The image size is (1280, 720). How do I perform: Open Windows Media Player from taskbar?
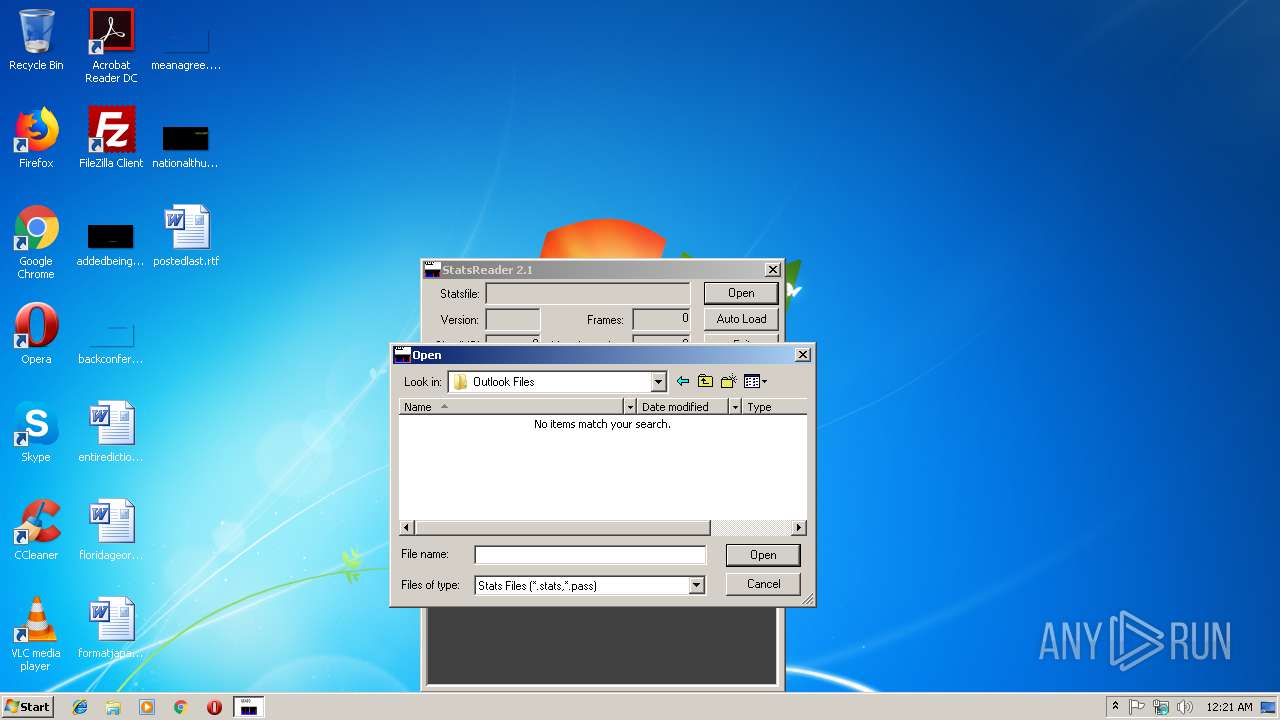click(x=147, y=707)
